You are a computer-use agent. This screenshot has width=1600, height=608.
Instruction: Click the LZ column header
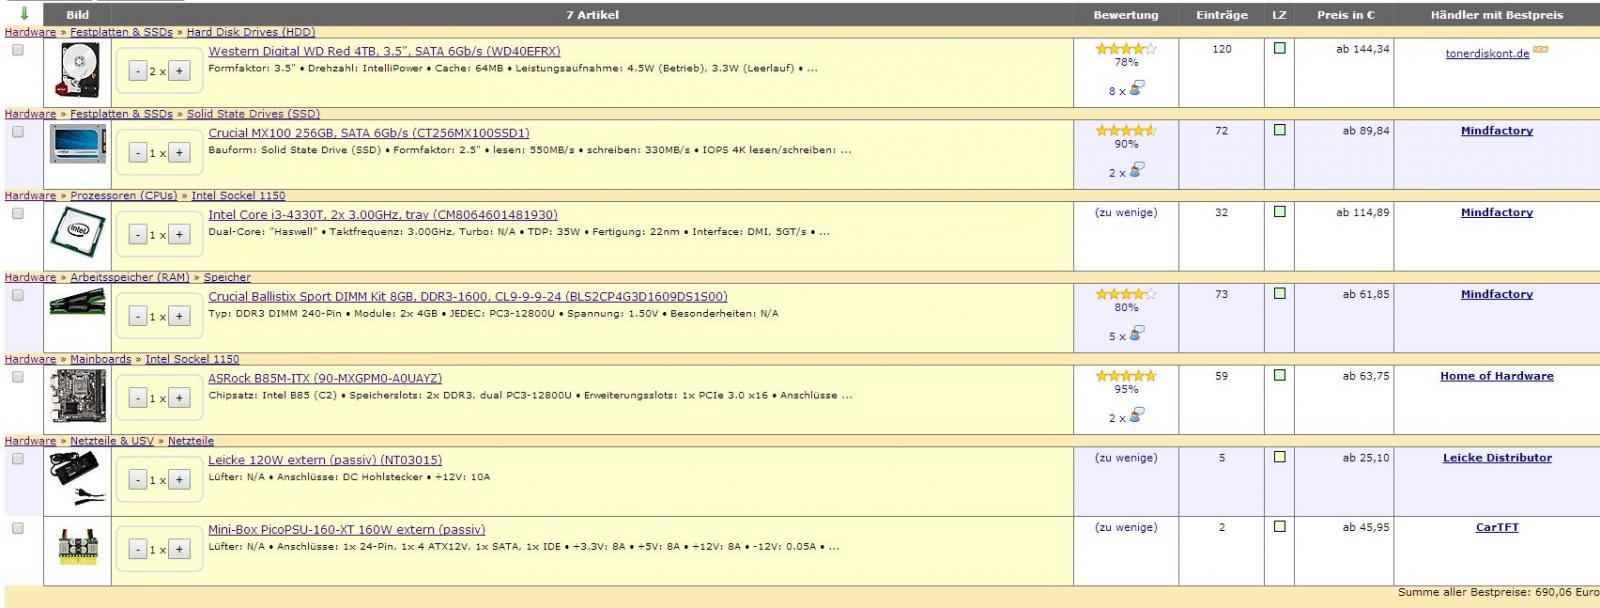coord(1279,15)
